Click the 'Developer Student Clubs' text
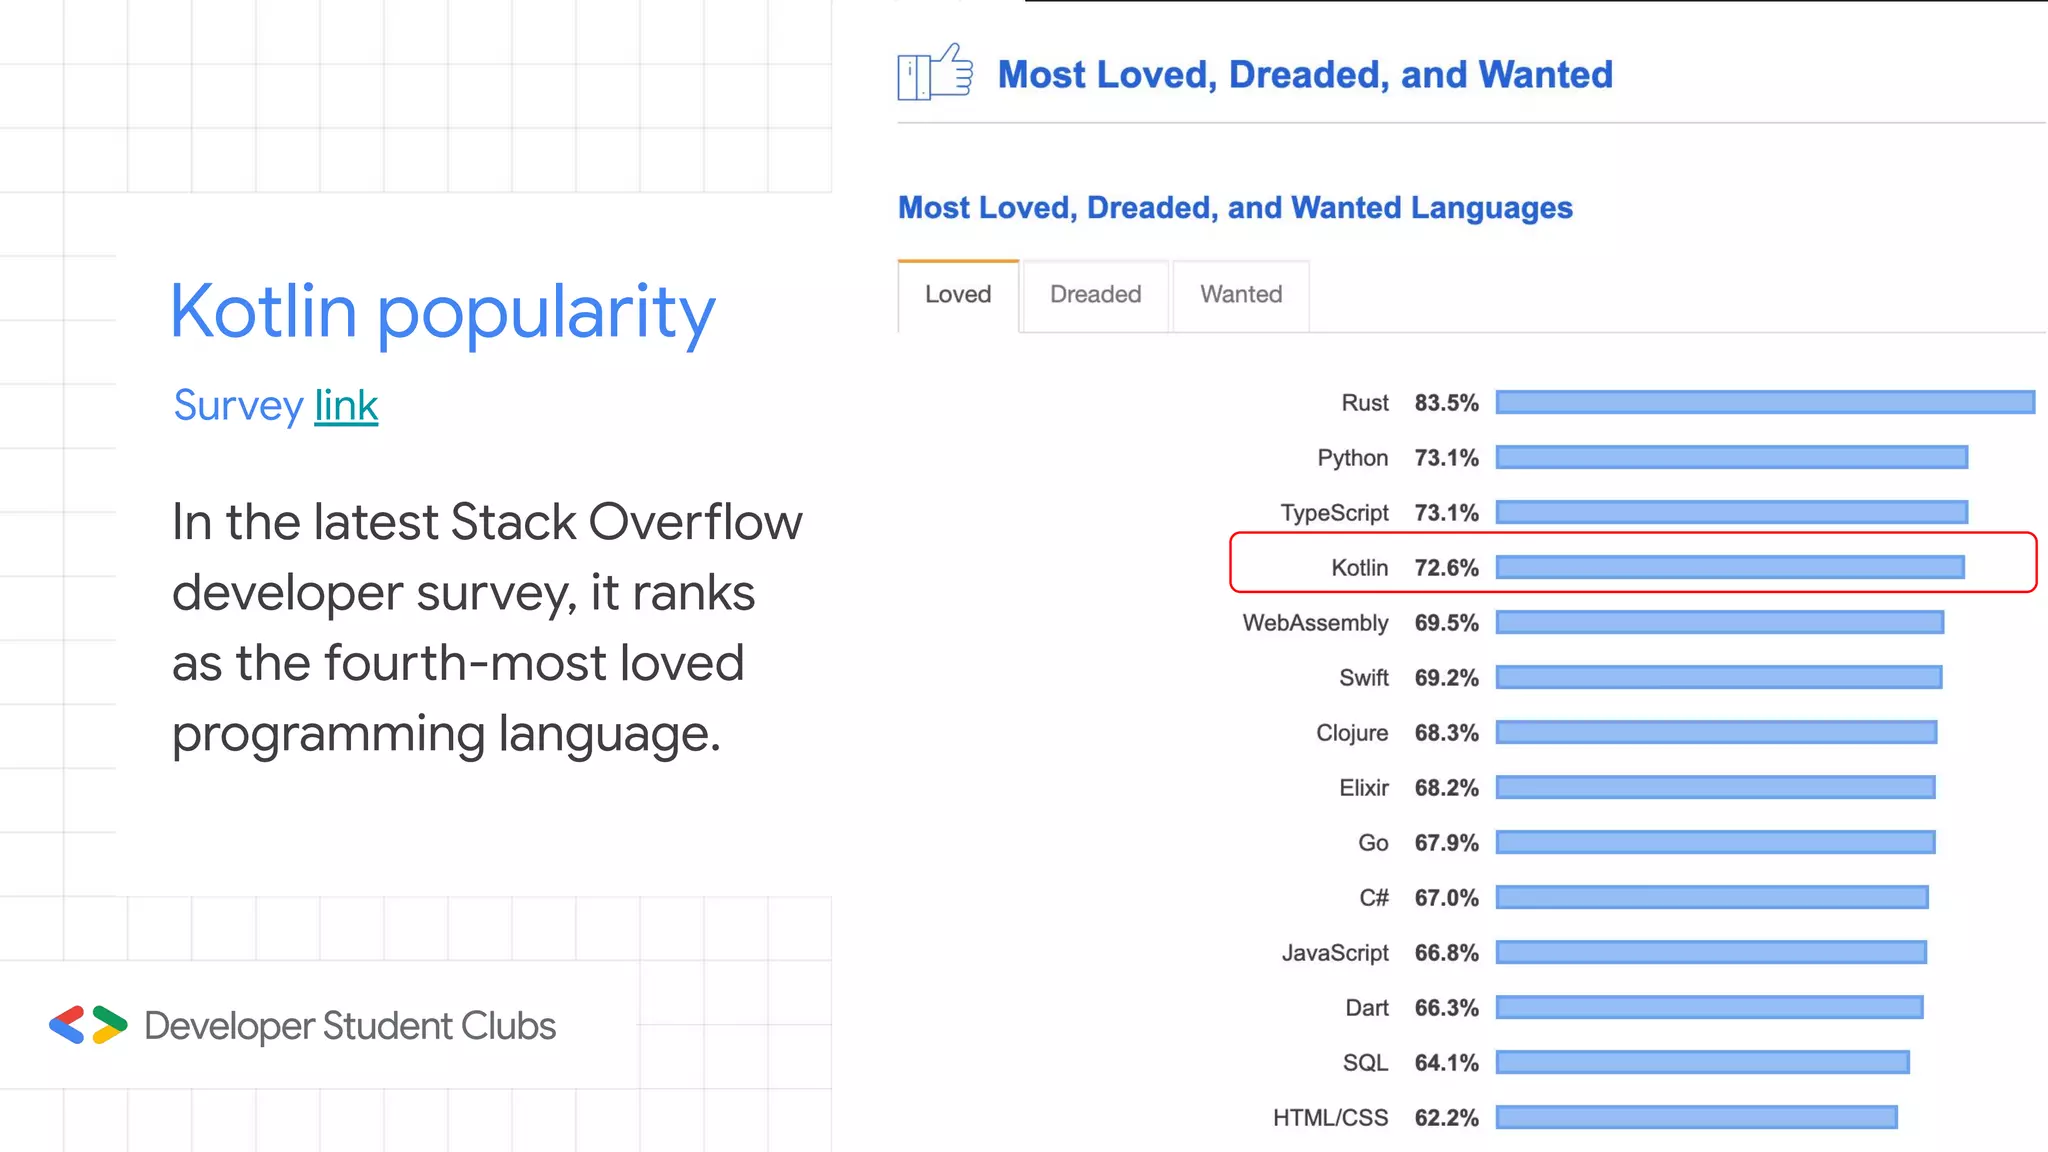This screenshot has height=1152, width=2048. click(x=350, y=1026)
